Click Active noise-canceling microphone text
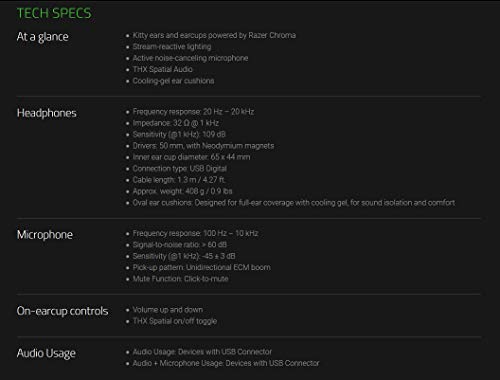Screen dimensions: 500x380 [x=190, y=58]
